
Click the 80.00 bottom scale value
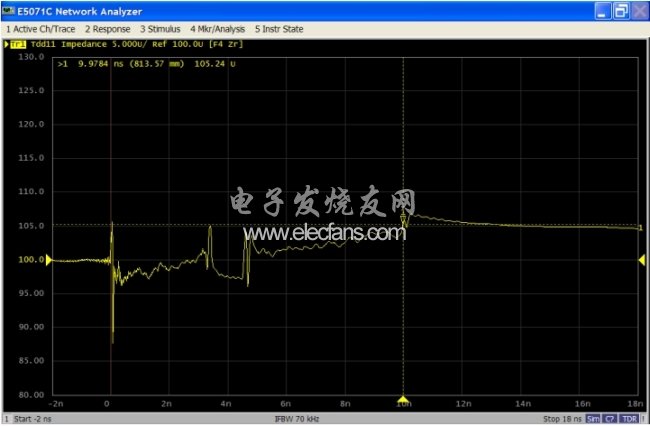click(31, 395)
